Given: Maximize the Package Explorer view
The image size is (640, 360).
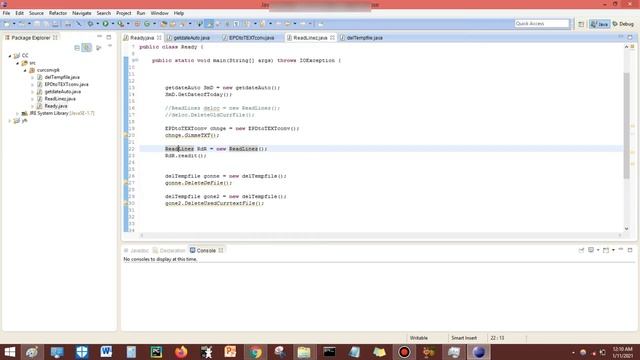Looking at the screenshot, I should pyautogui.click(x=109, y=37).
